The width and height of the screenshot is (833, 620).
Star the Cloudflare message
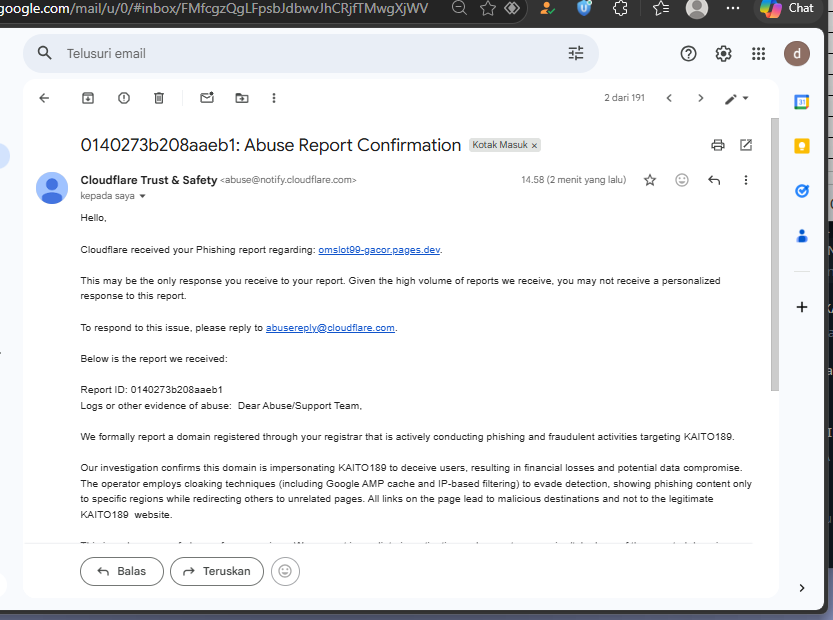(650, 180)
